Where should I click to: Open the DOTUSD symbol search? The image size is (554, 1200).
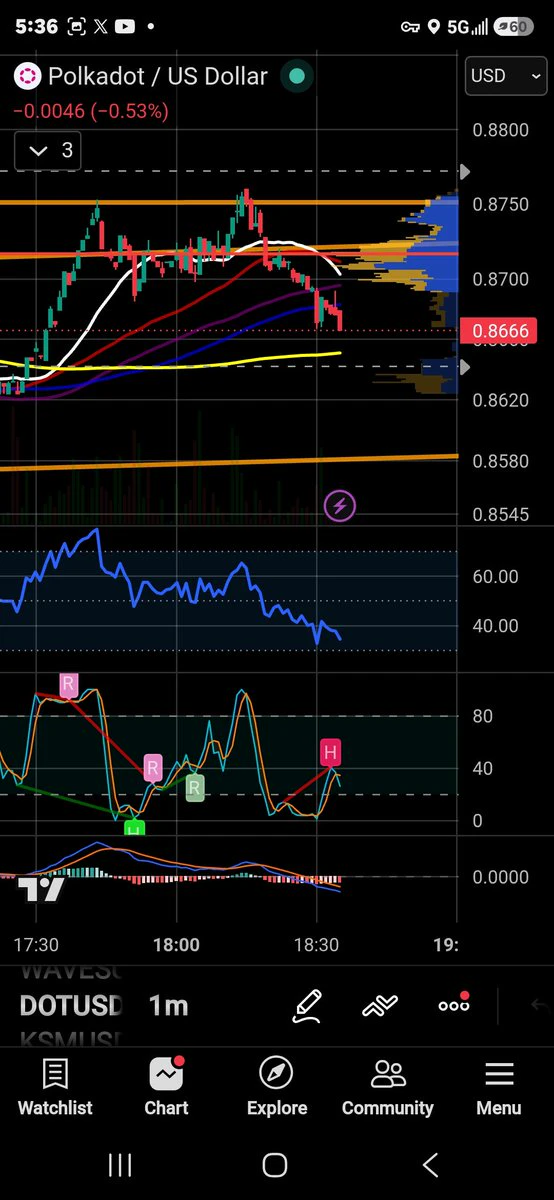pos(71,1005)
